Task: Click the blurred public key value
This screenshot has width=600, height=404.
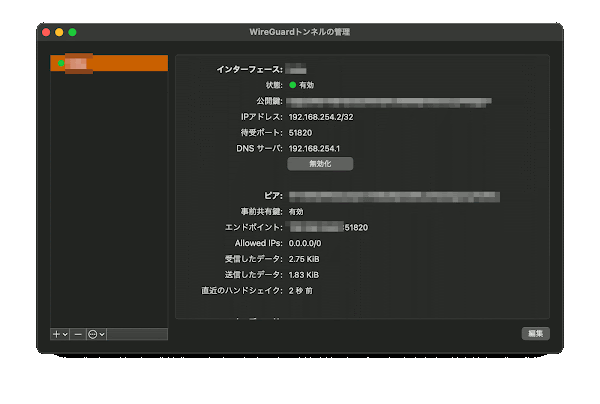Action: coord(389,102)
